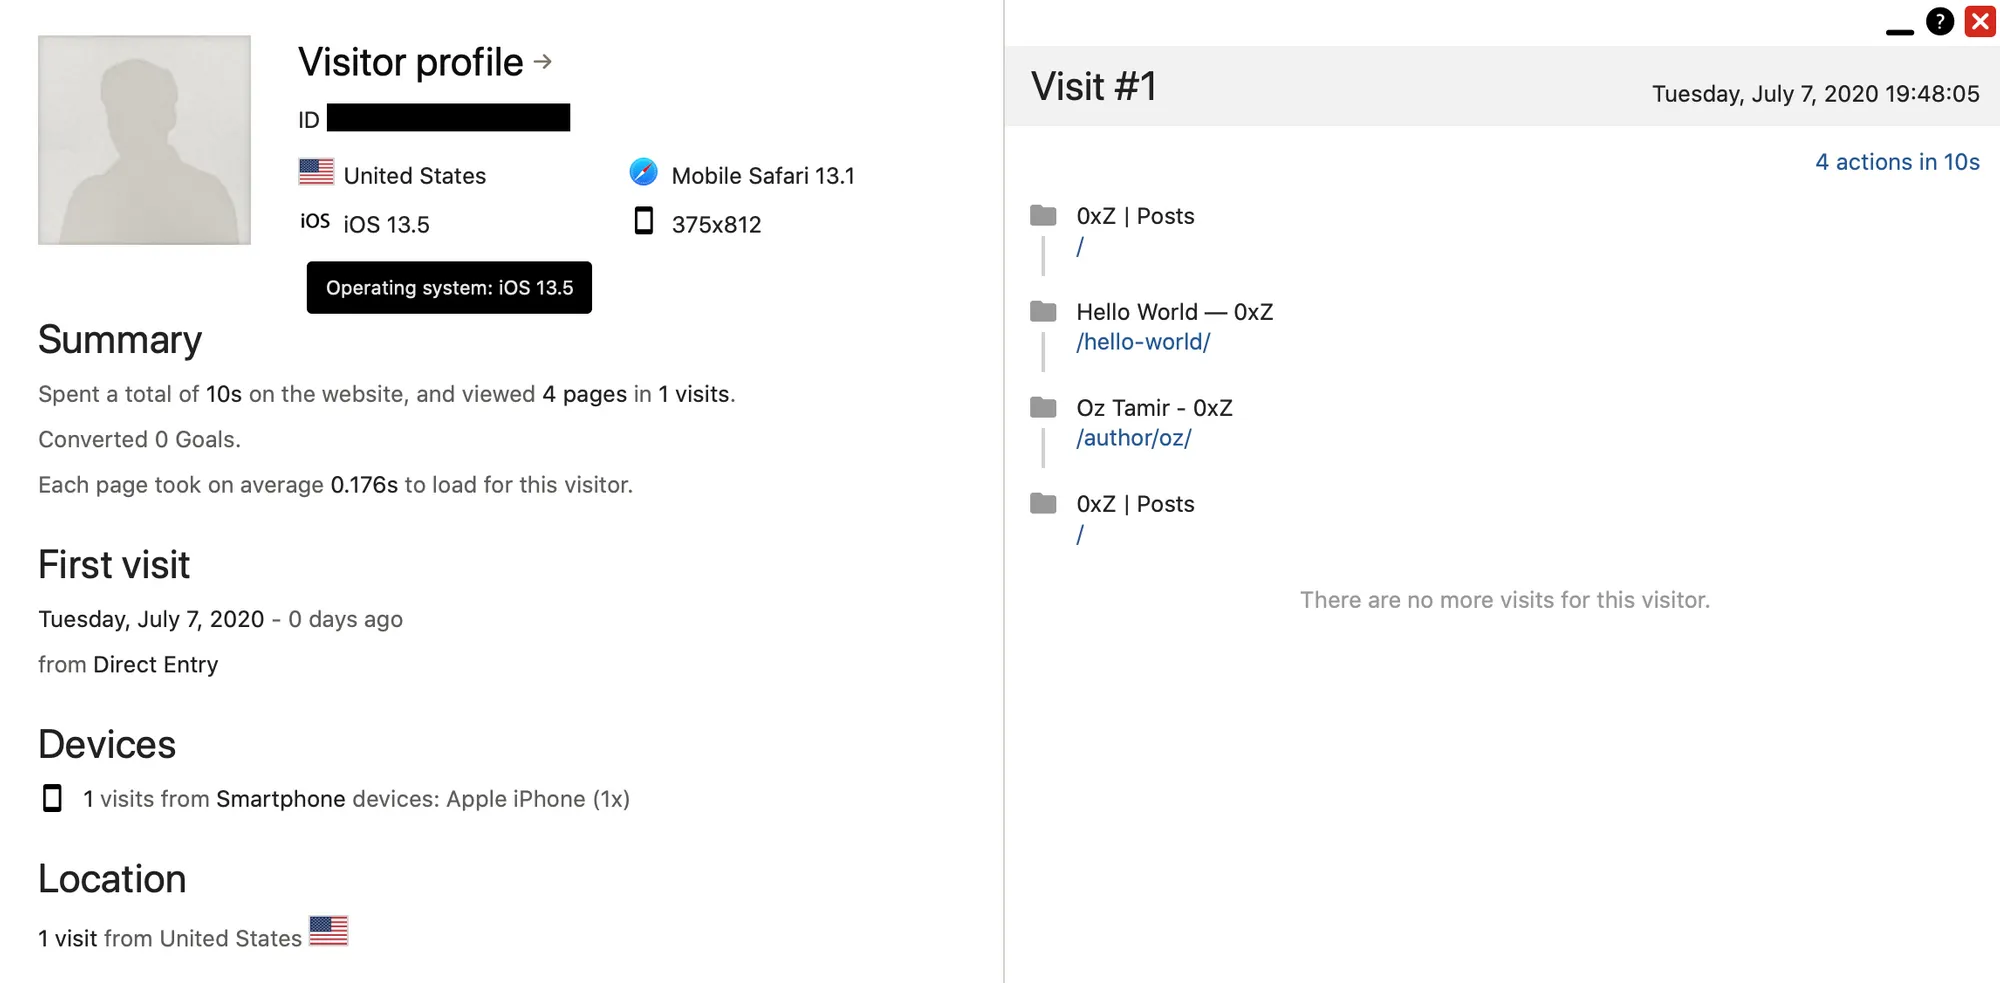Open the /author/oz/ page link
Image resolution: width=2000 pixels, height=983 pixels.
[x=1134, y=438]
